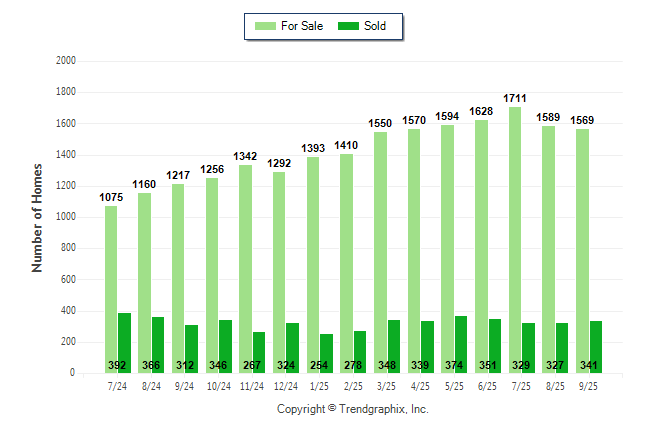This screenshot has height=434, width=646.
Task: Select the tallest For Sale bar for 7/25
Action: [x=514, y=240]
